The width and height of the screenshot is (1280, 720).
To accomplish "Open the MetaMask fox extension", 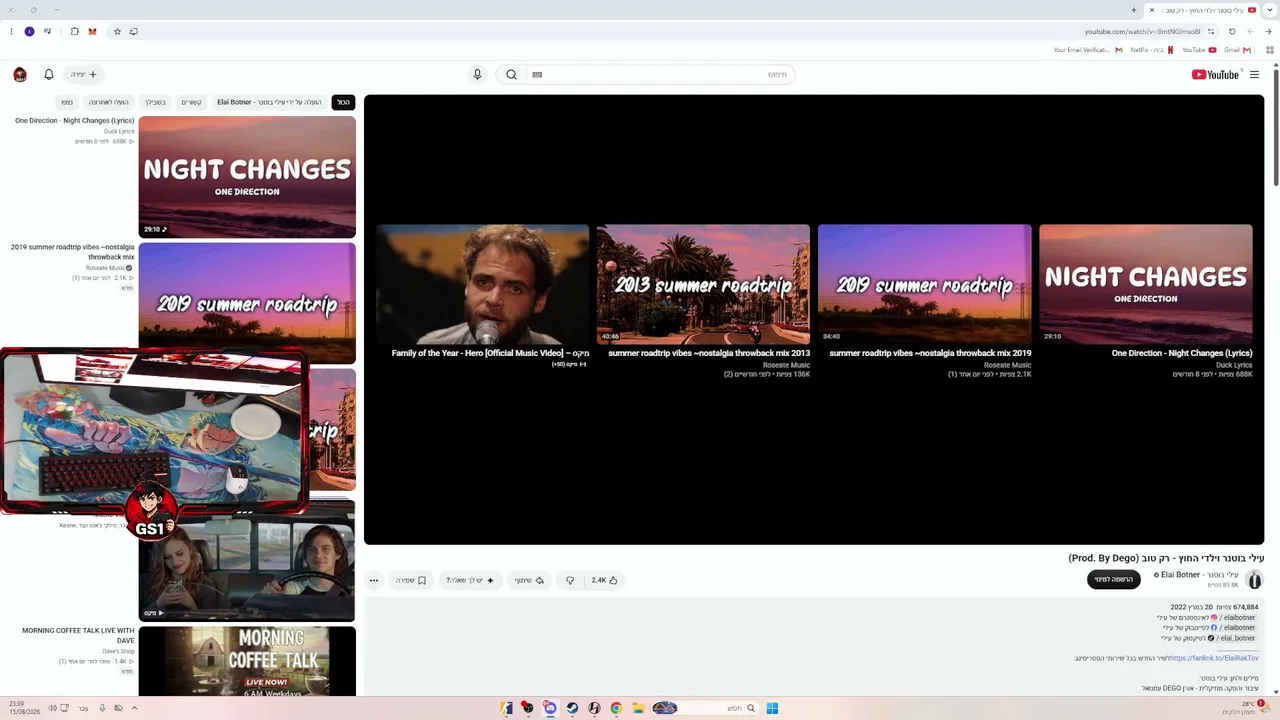I will point(92,31).
